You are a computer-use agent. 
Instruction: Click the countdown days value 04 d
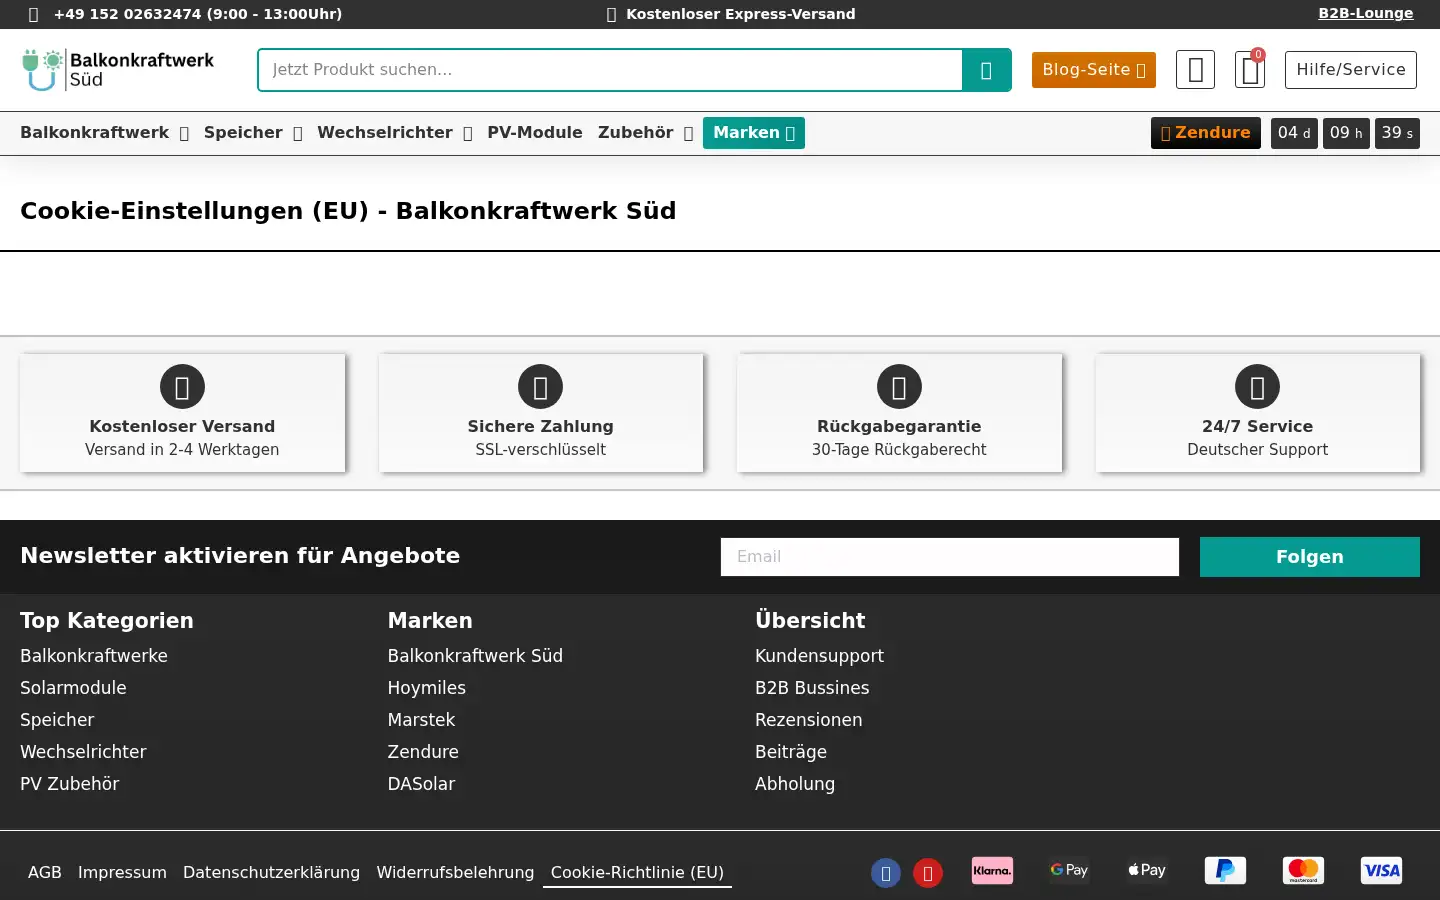click(1294, 133)
